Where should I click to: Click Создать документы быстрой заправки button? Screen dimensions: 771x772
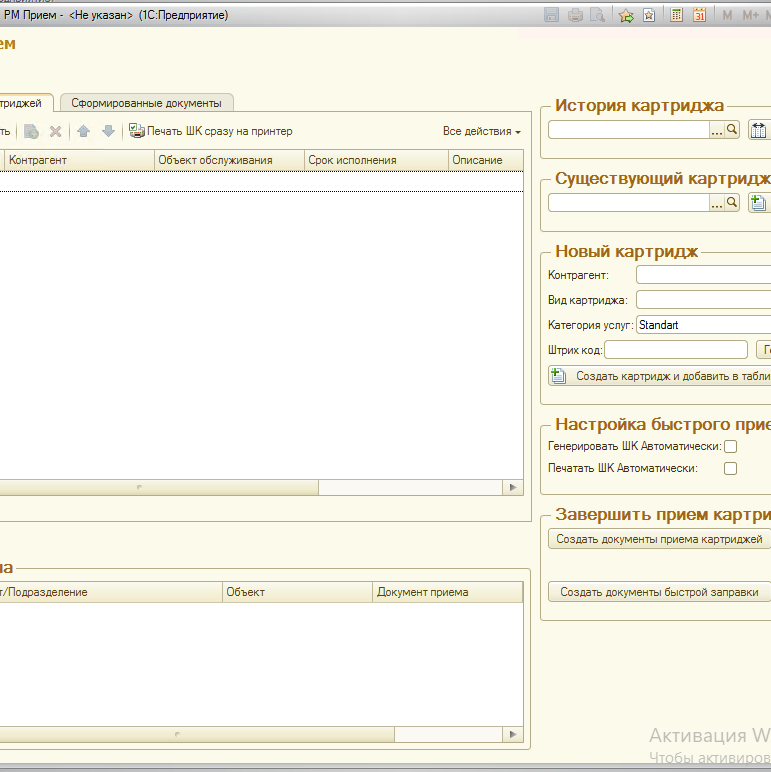tap(659, 592)
